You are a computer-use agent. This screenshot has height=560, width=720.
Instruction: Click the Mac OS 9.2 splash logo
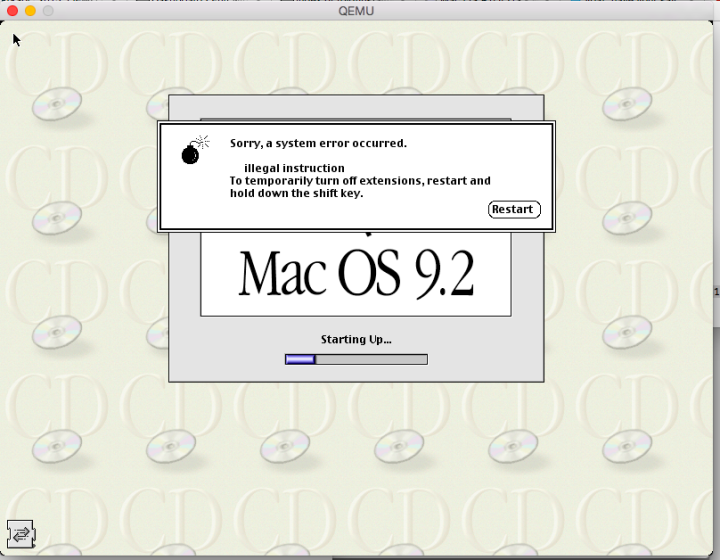tap(356, 274)
